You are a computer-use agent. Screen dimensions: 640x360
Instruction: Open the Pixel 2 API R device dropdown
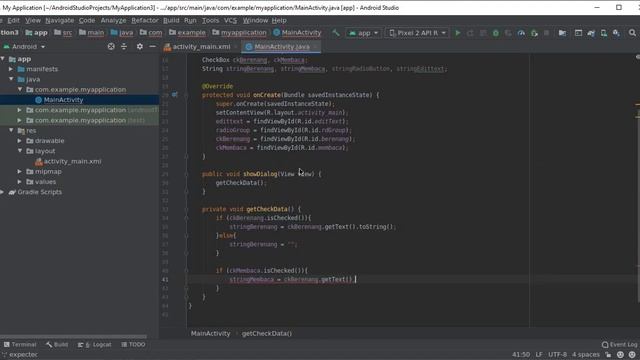417,33
